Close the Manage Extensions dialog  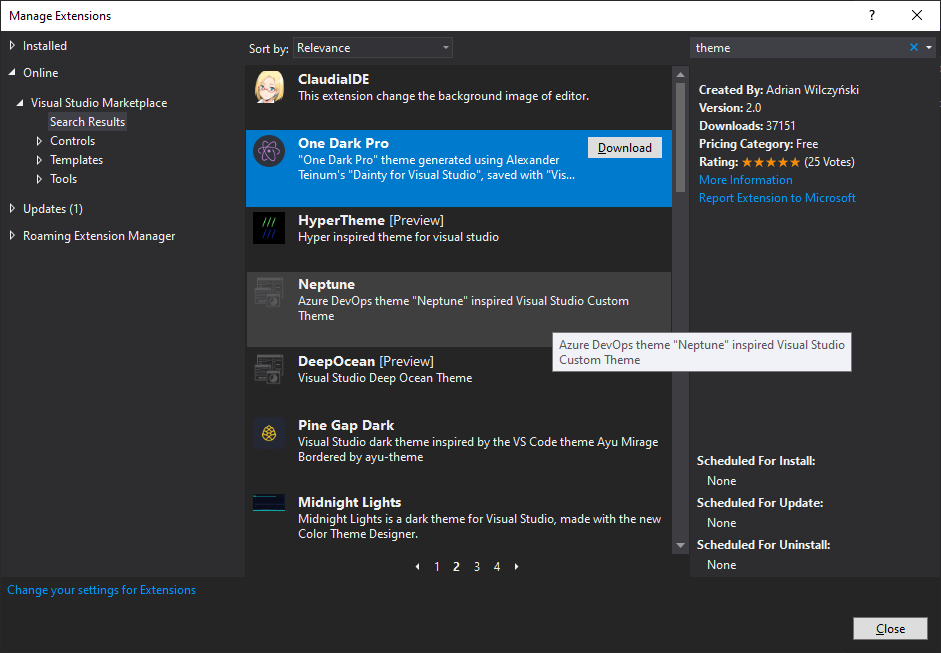(890, 628)
